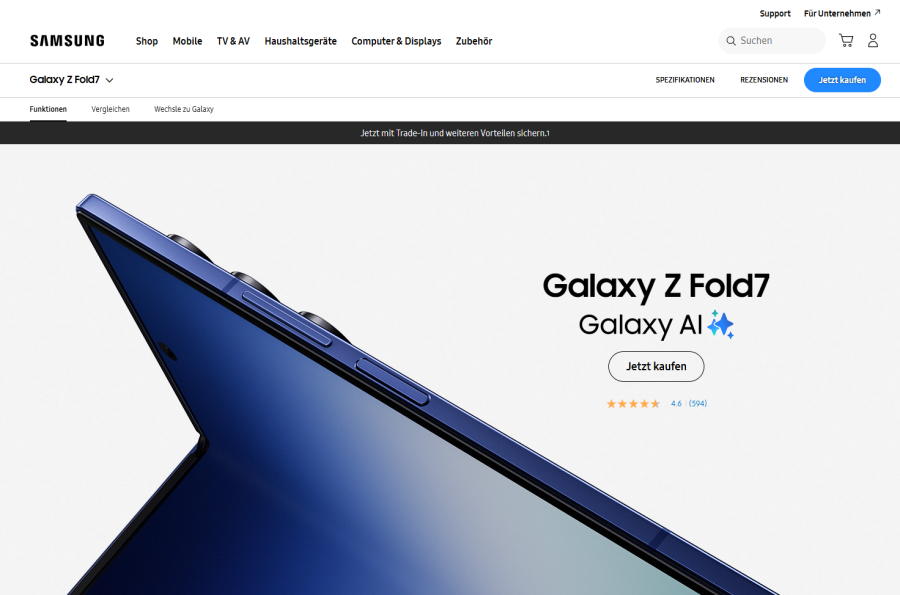This screenshot has width=900, height=595.
Task: Click the blue Jetzt kaufen button
Action: pyautogui.click(x=842, y=80)
